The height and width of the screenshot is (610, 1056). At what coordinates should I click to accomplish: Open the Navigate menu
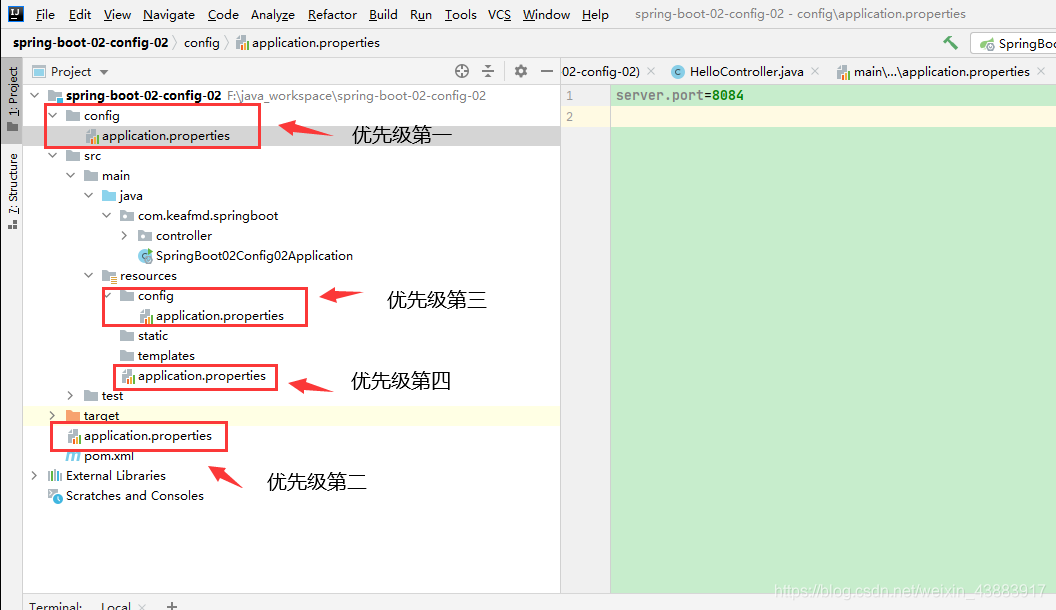tap(169, 14)
